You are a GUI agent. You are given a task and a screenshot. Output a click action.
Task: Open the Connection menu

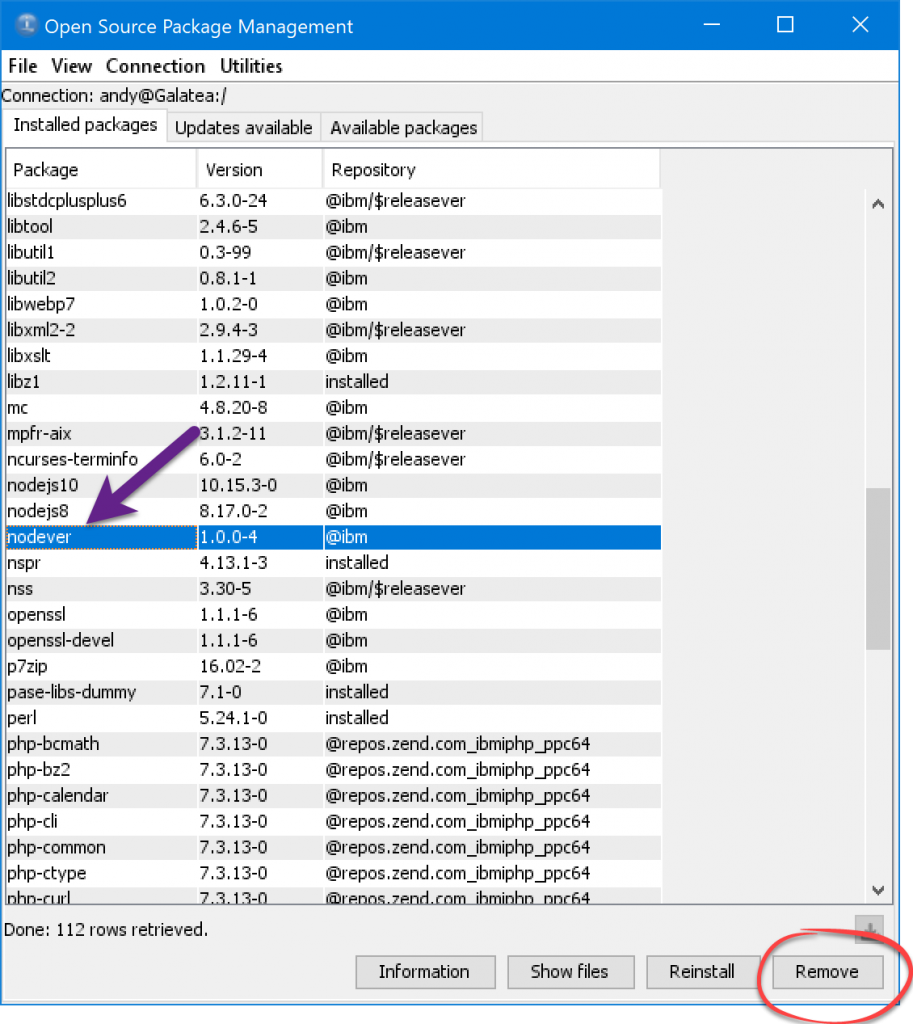[155, 66]
